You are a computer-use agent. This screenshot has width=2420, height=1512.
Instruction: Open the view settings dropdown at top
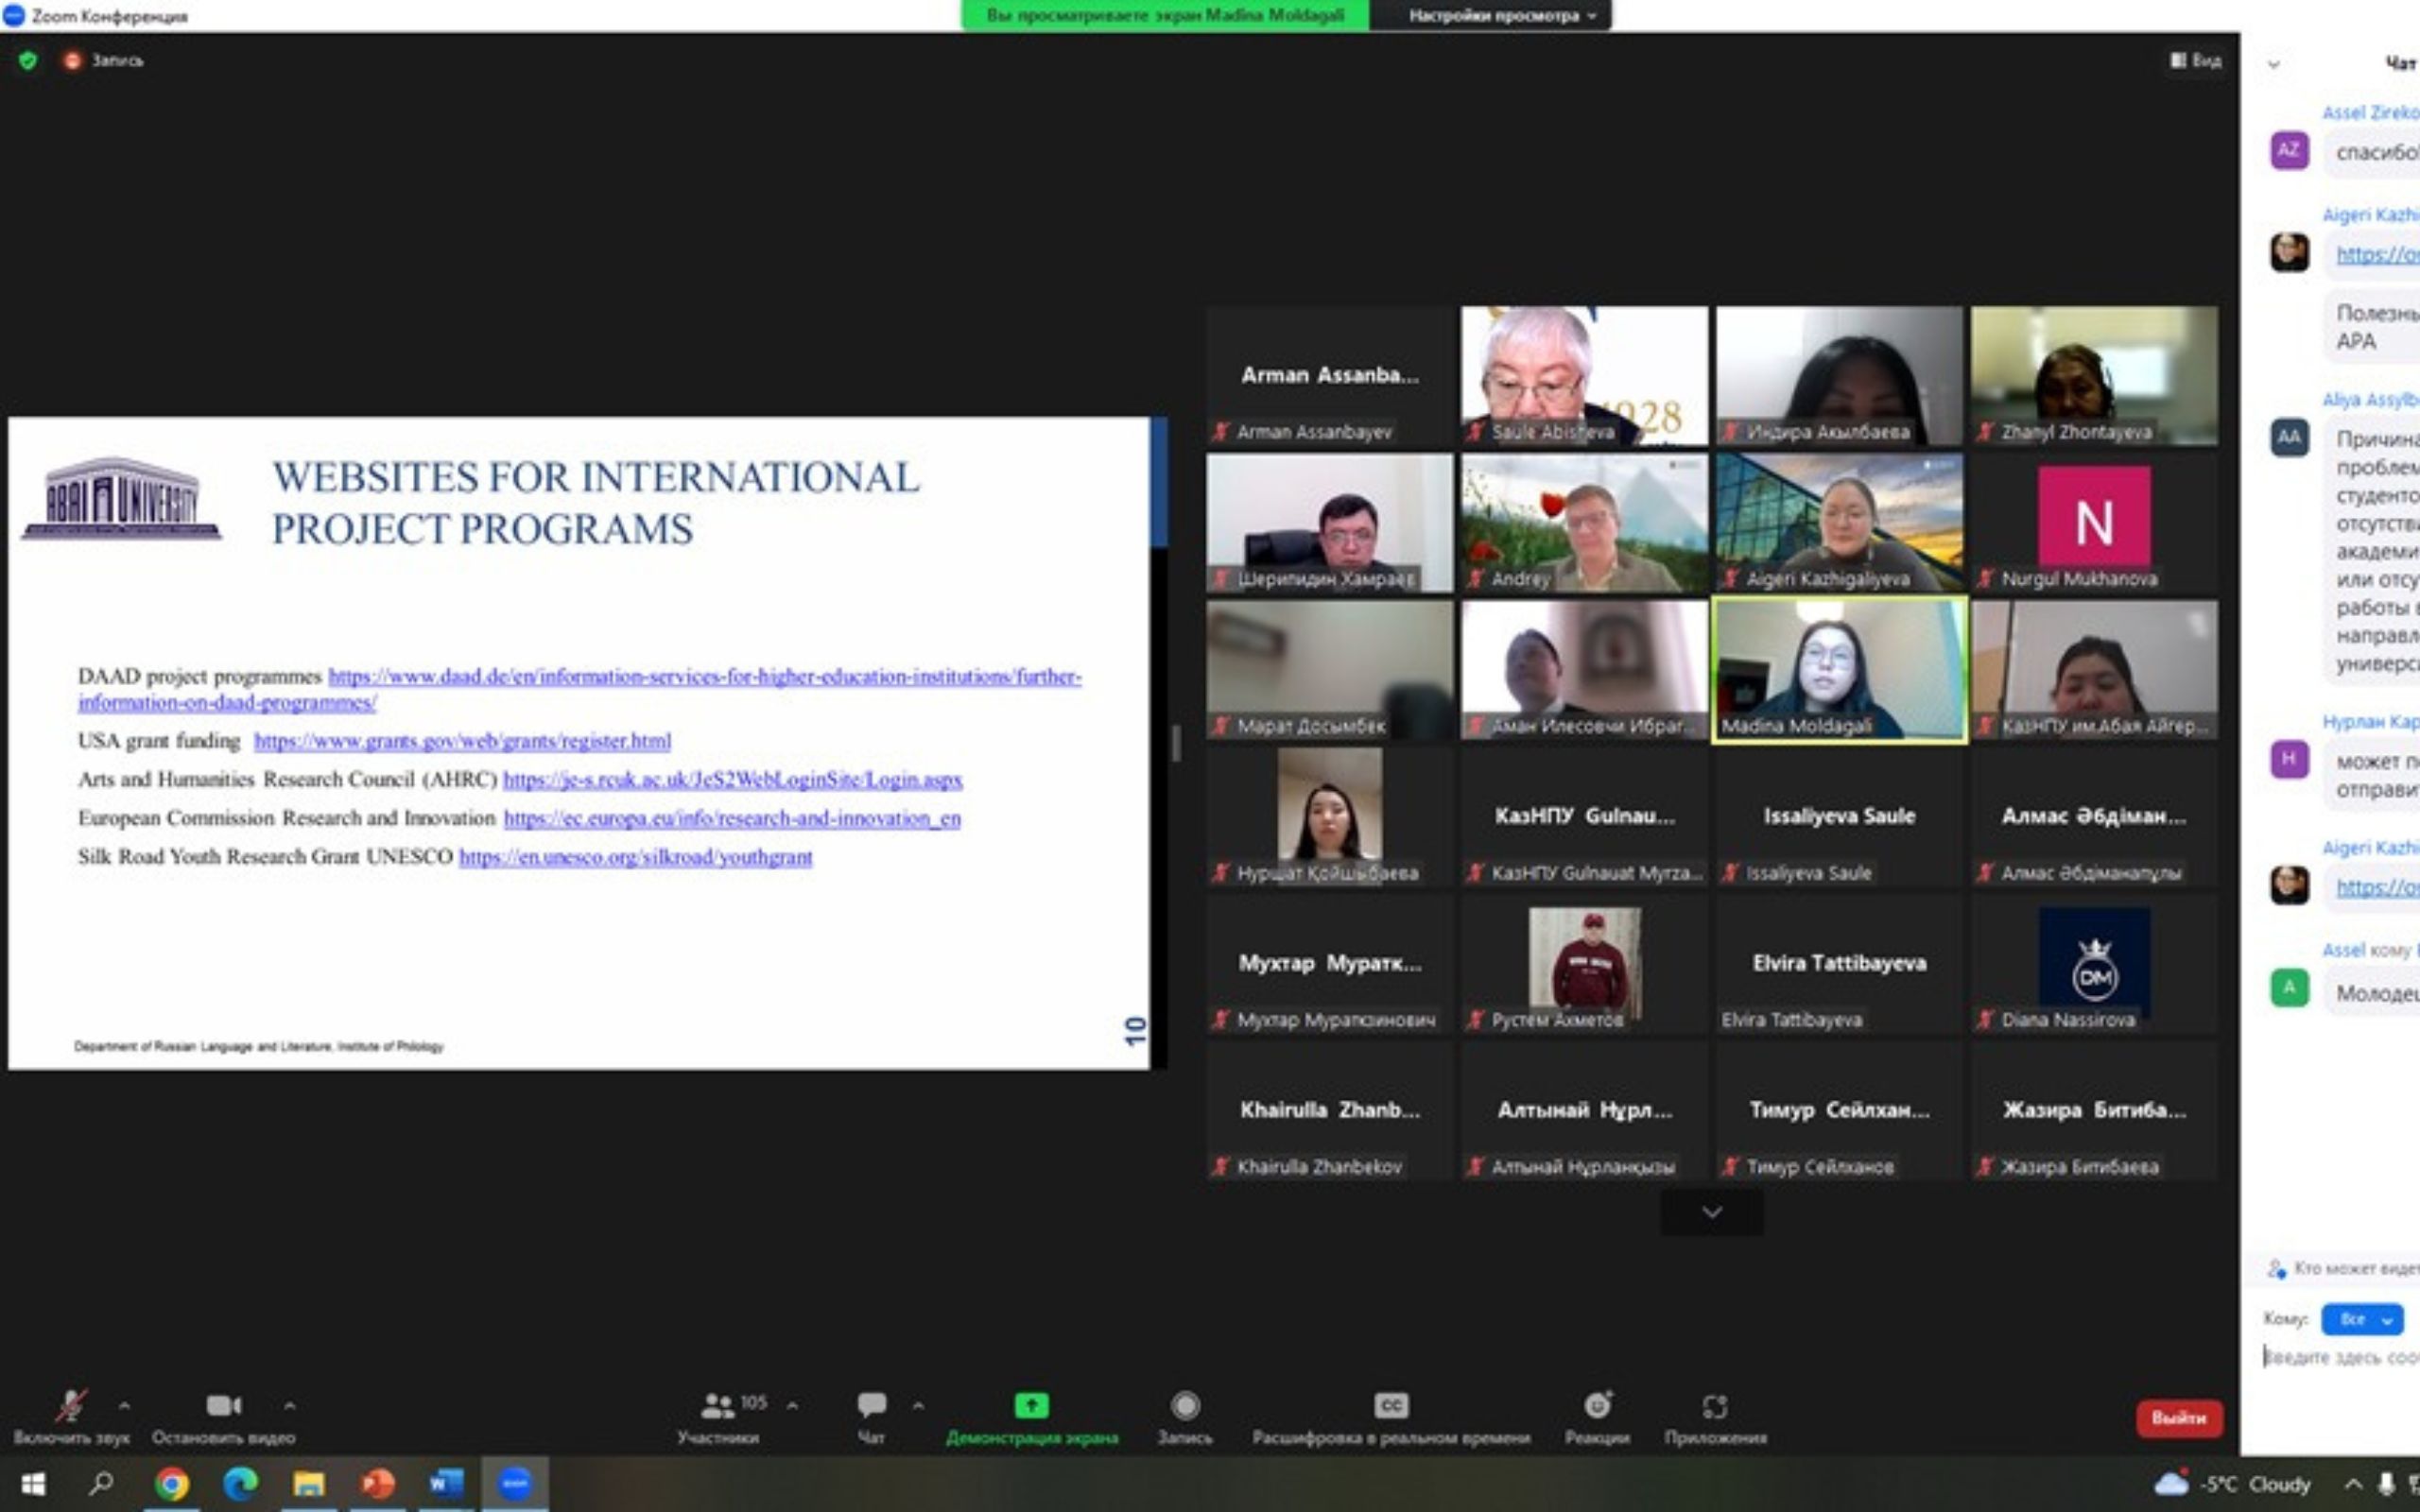(1501, 15)
